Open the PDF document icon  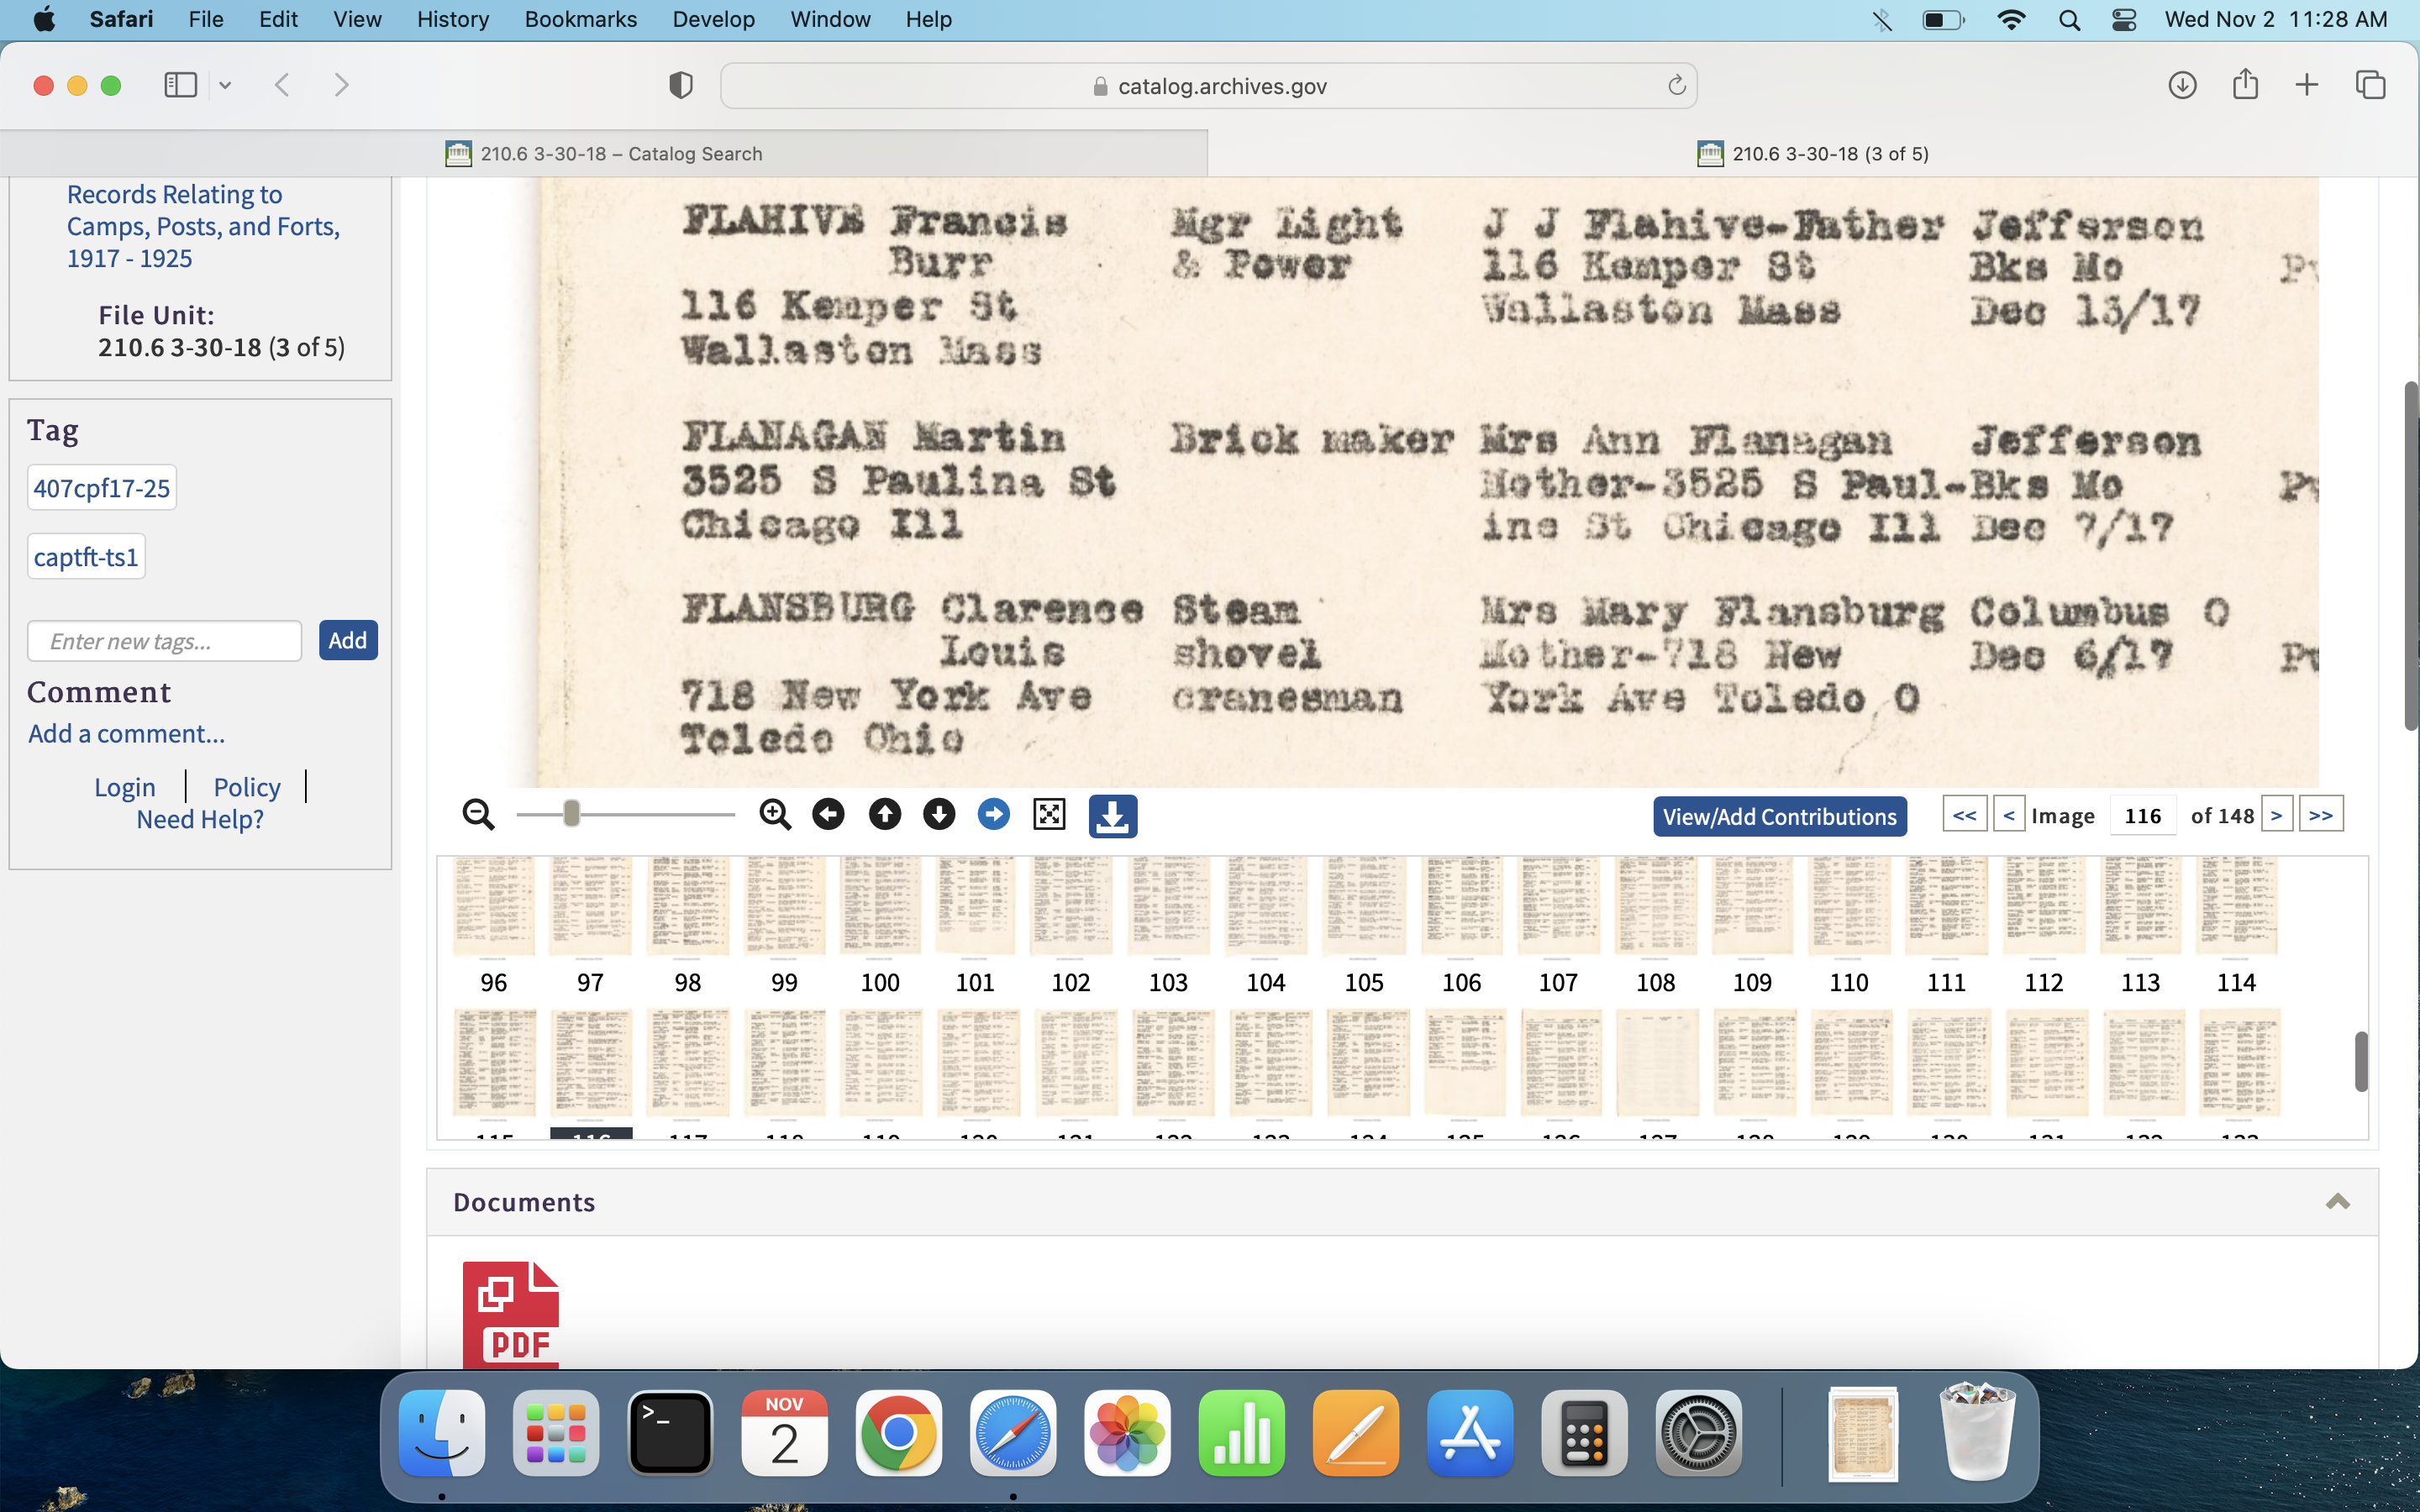tap(511, 1315)
